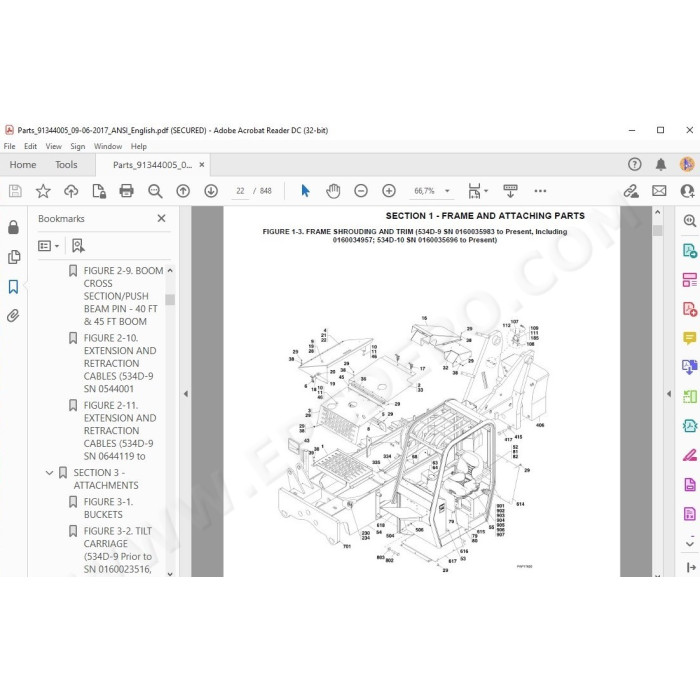Show the page thumbnails panel

(14, 257)
